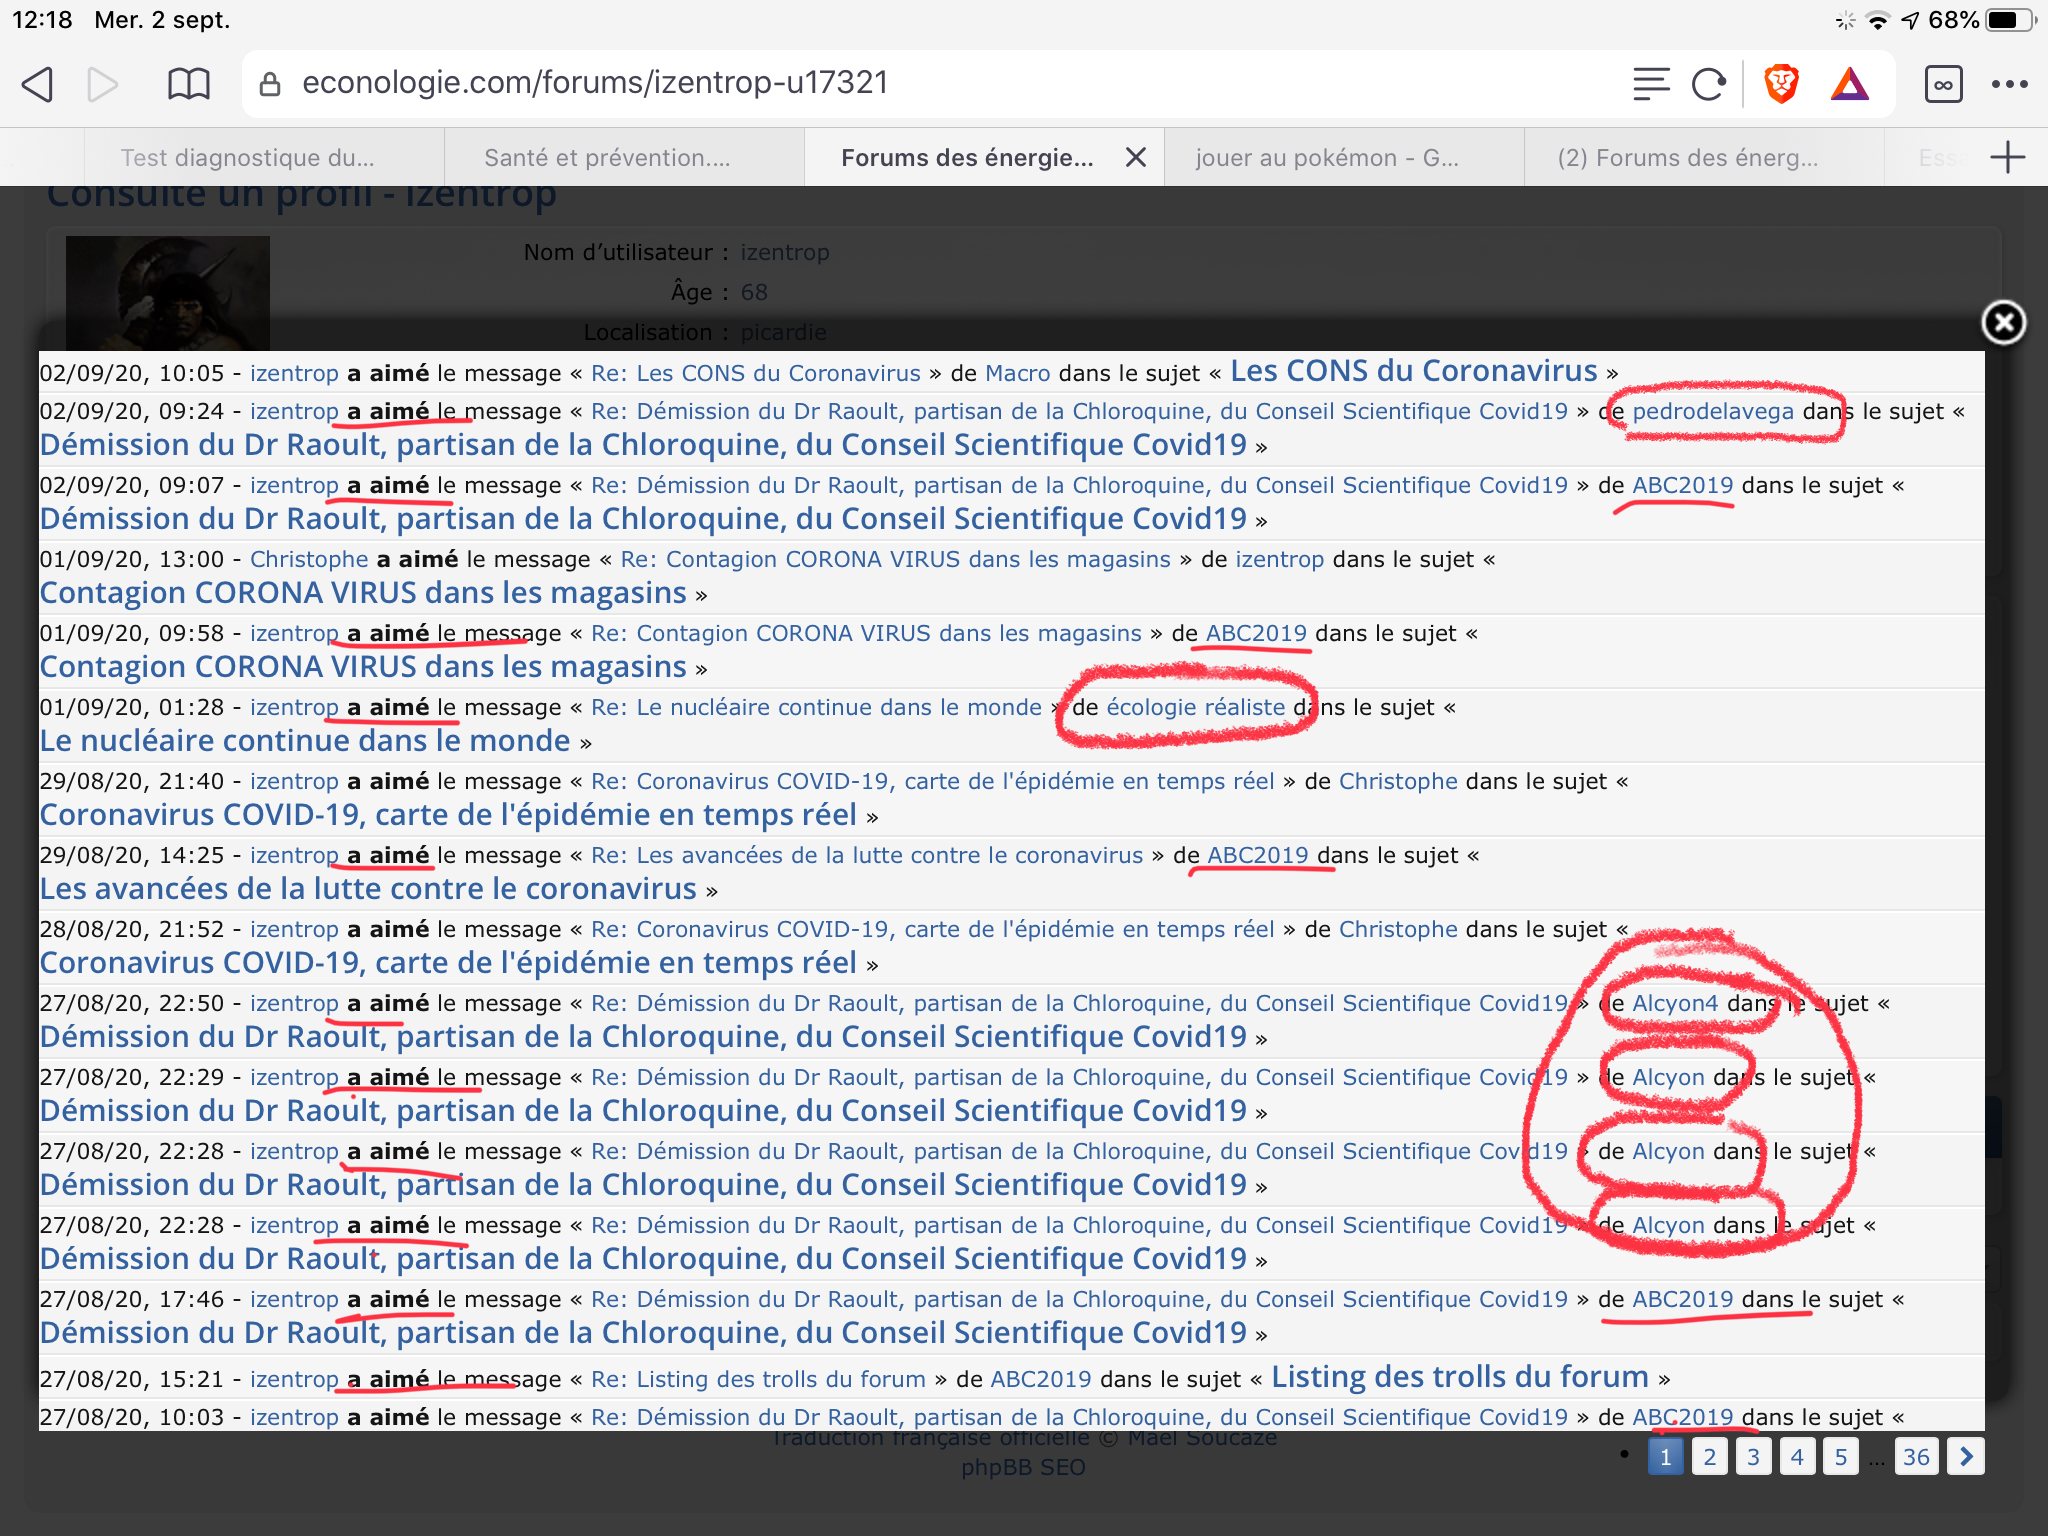The width and height of the screenshot is (2048, 1536).
Task: Switch to Santé et prévention tab
Action: [x=607, y=158]
